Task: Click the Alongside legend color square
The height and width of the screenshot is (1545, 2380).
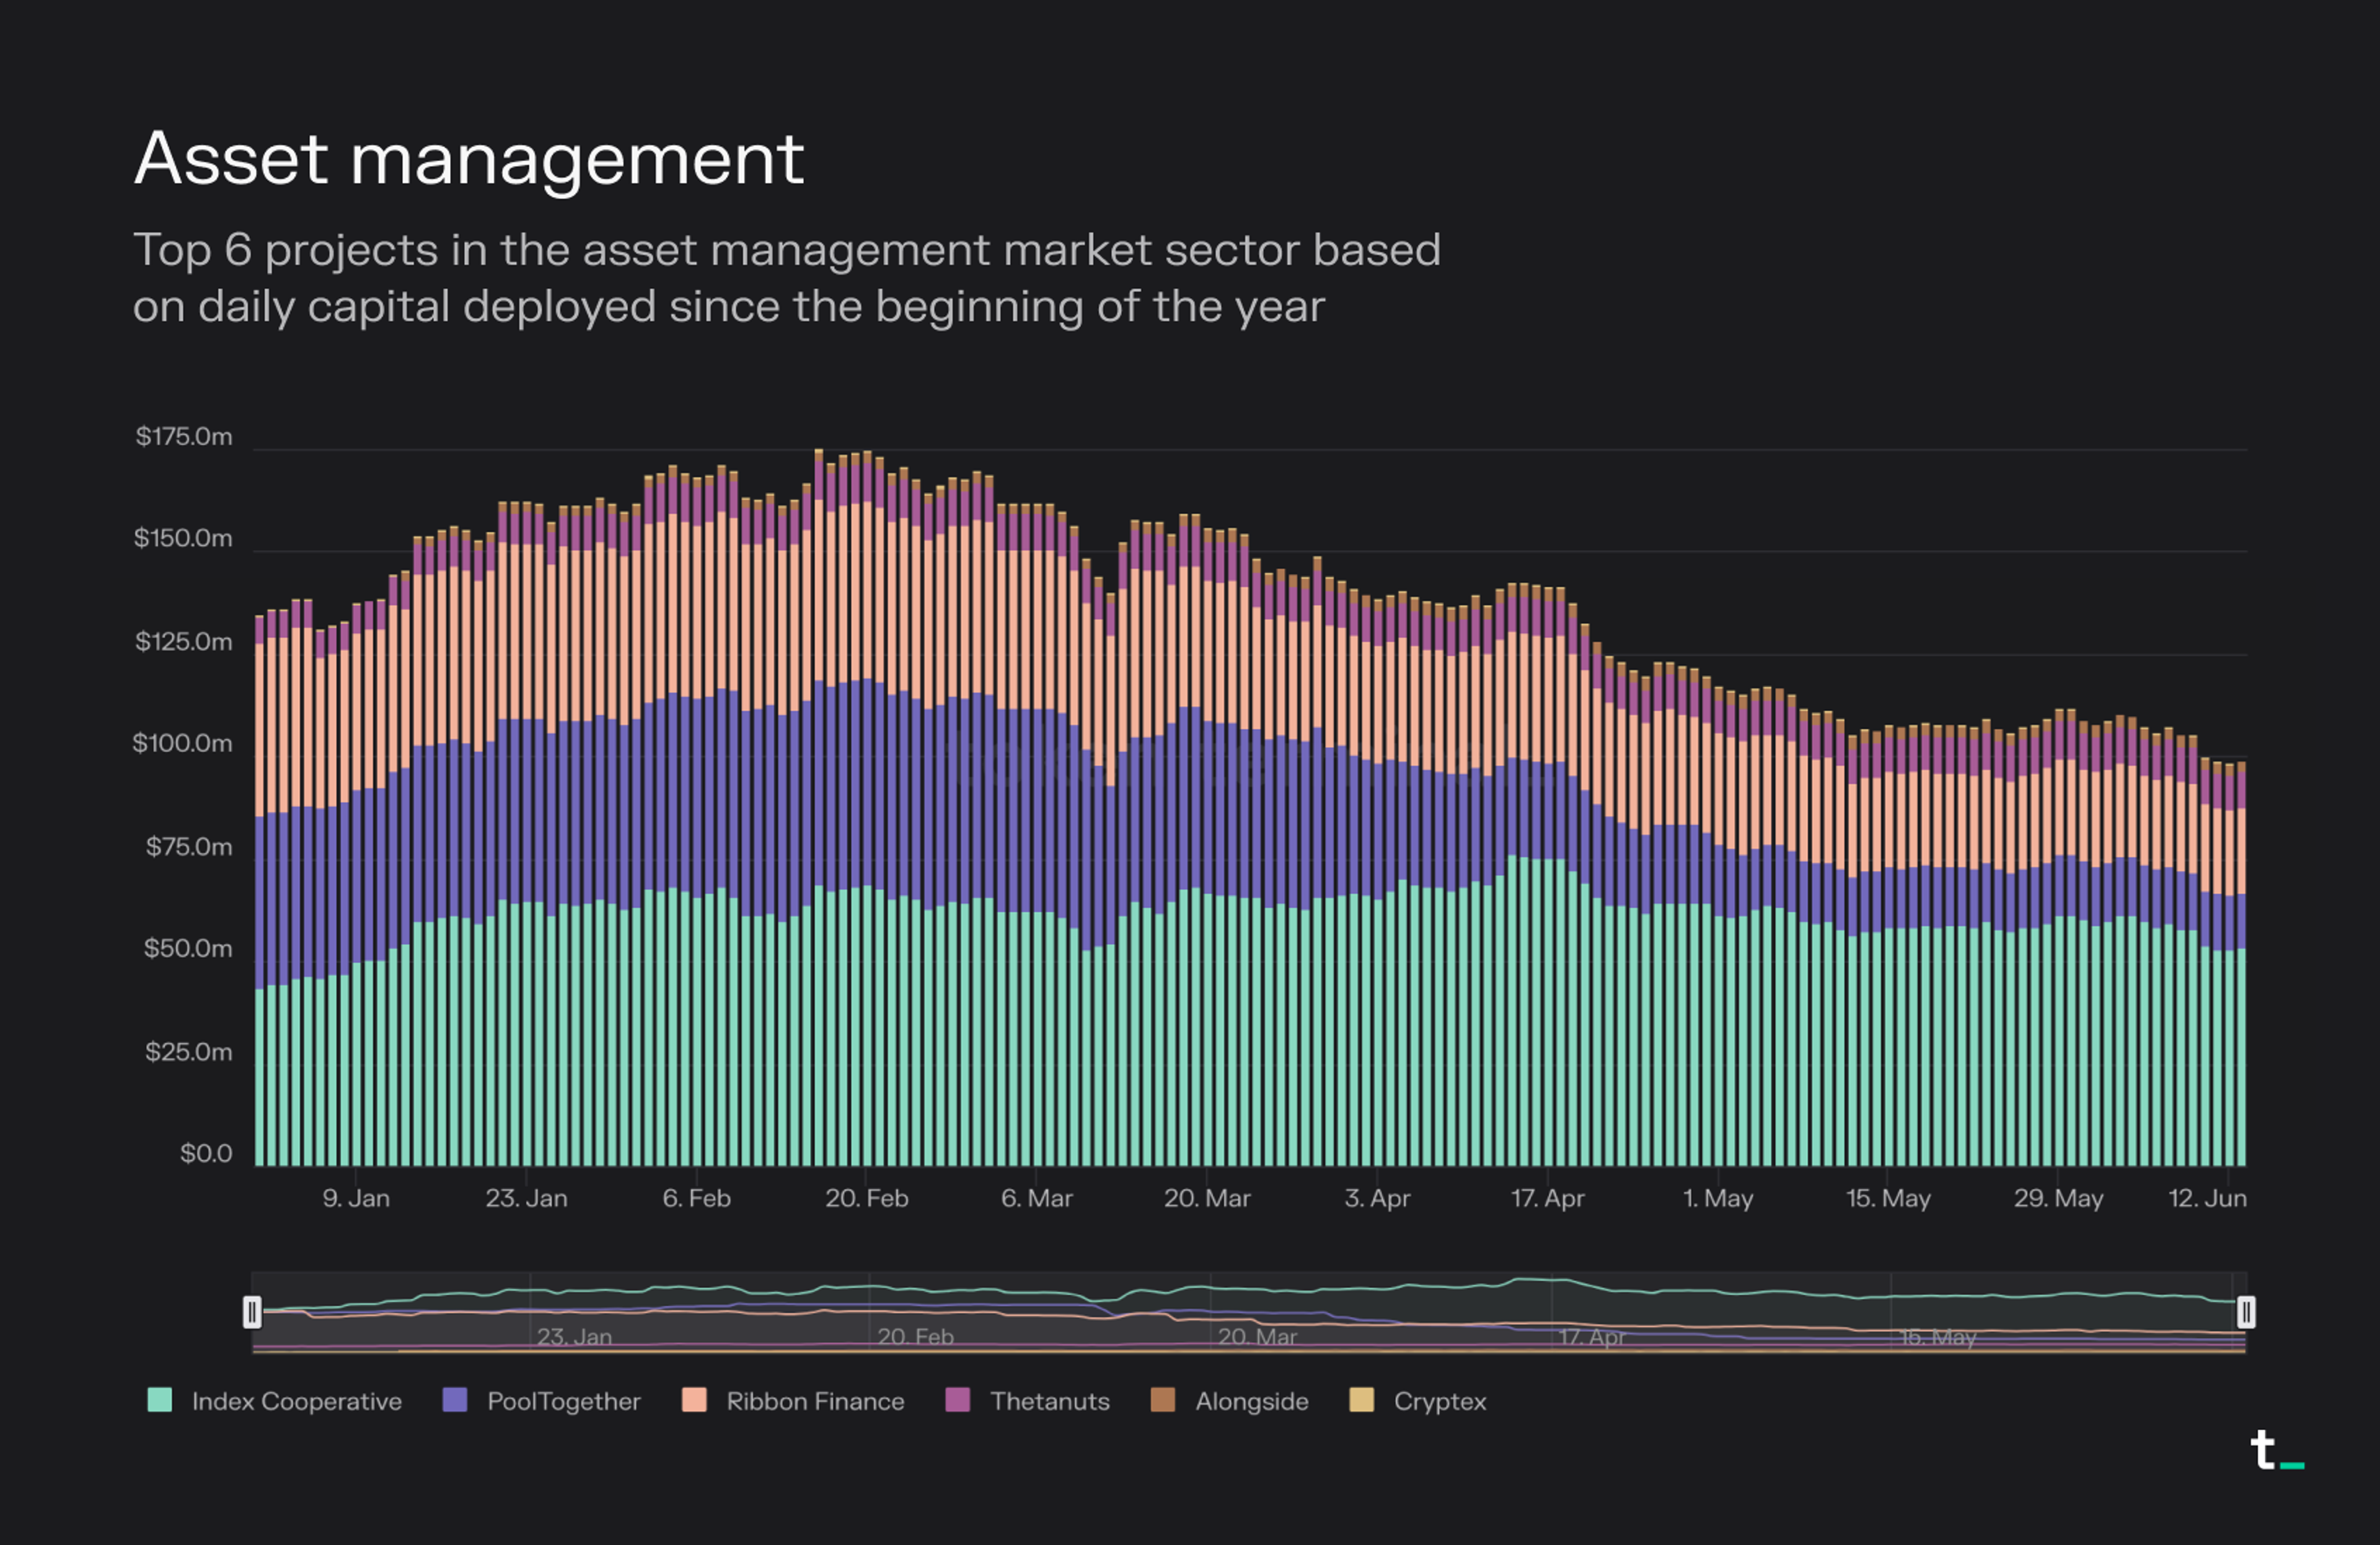Action: [x=1163, y=1400]
